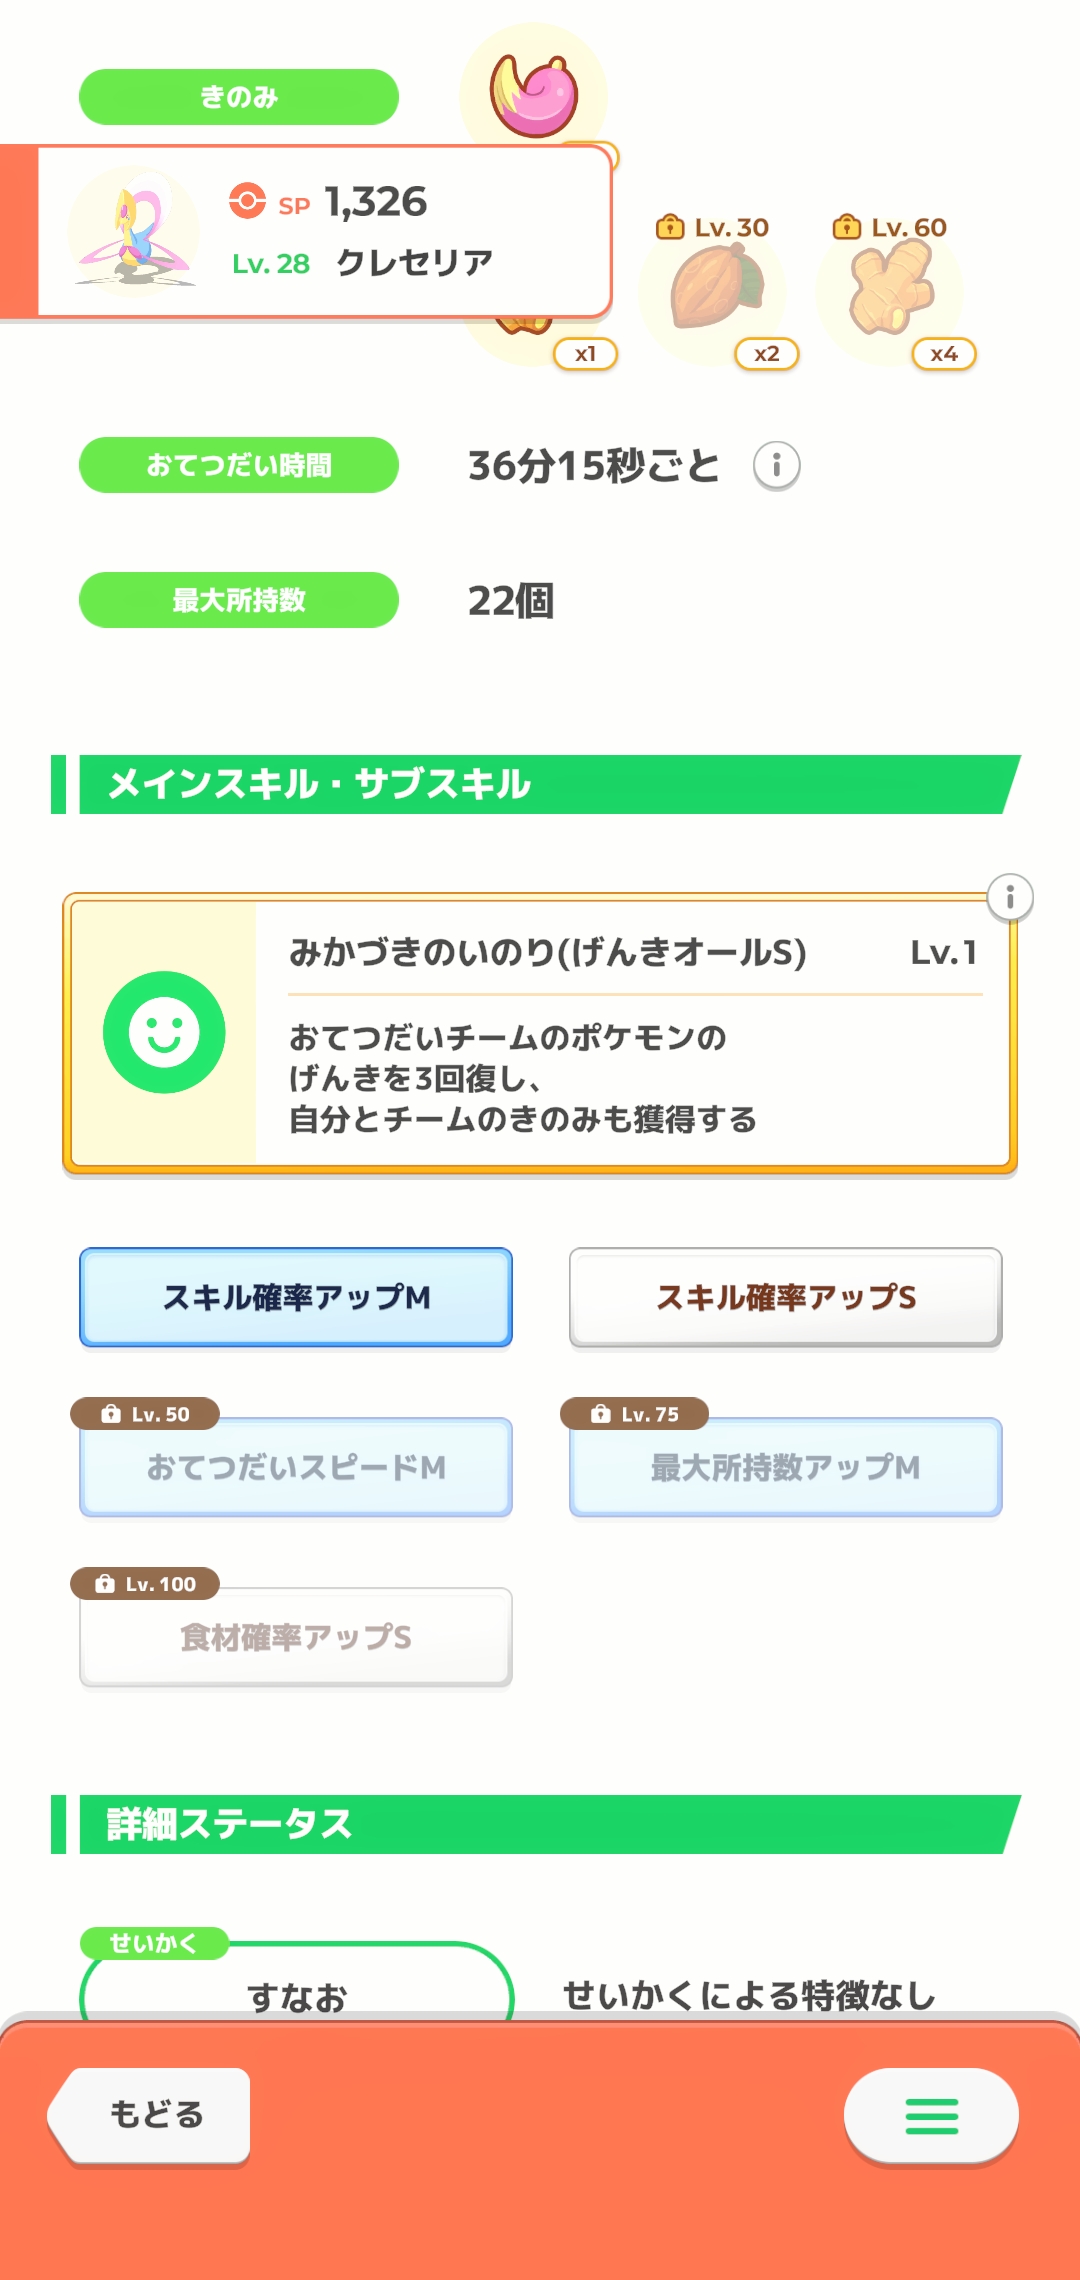
Task: Tap the きのみ label pill
Action: click(239, 97)
